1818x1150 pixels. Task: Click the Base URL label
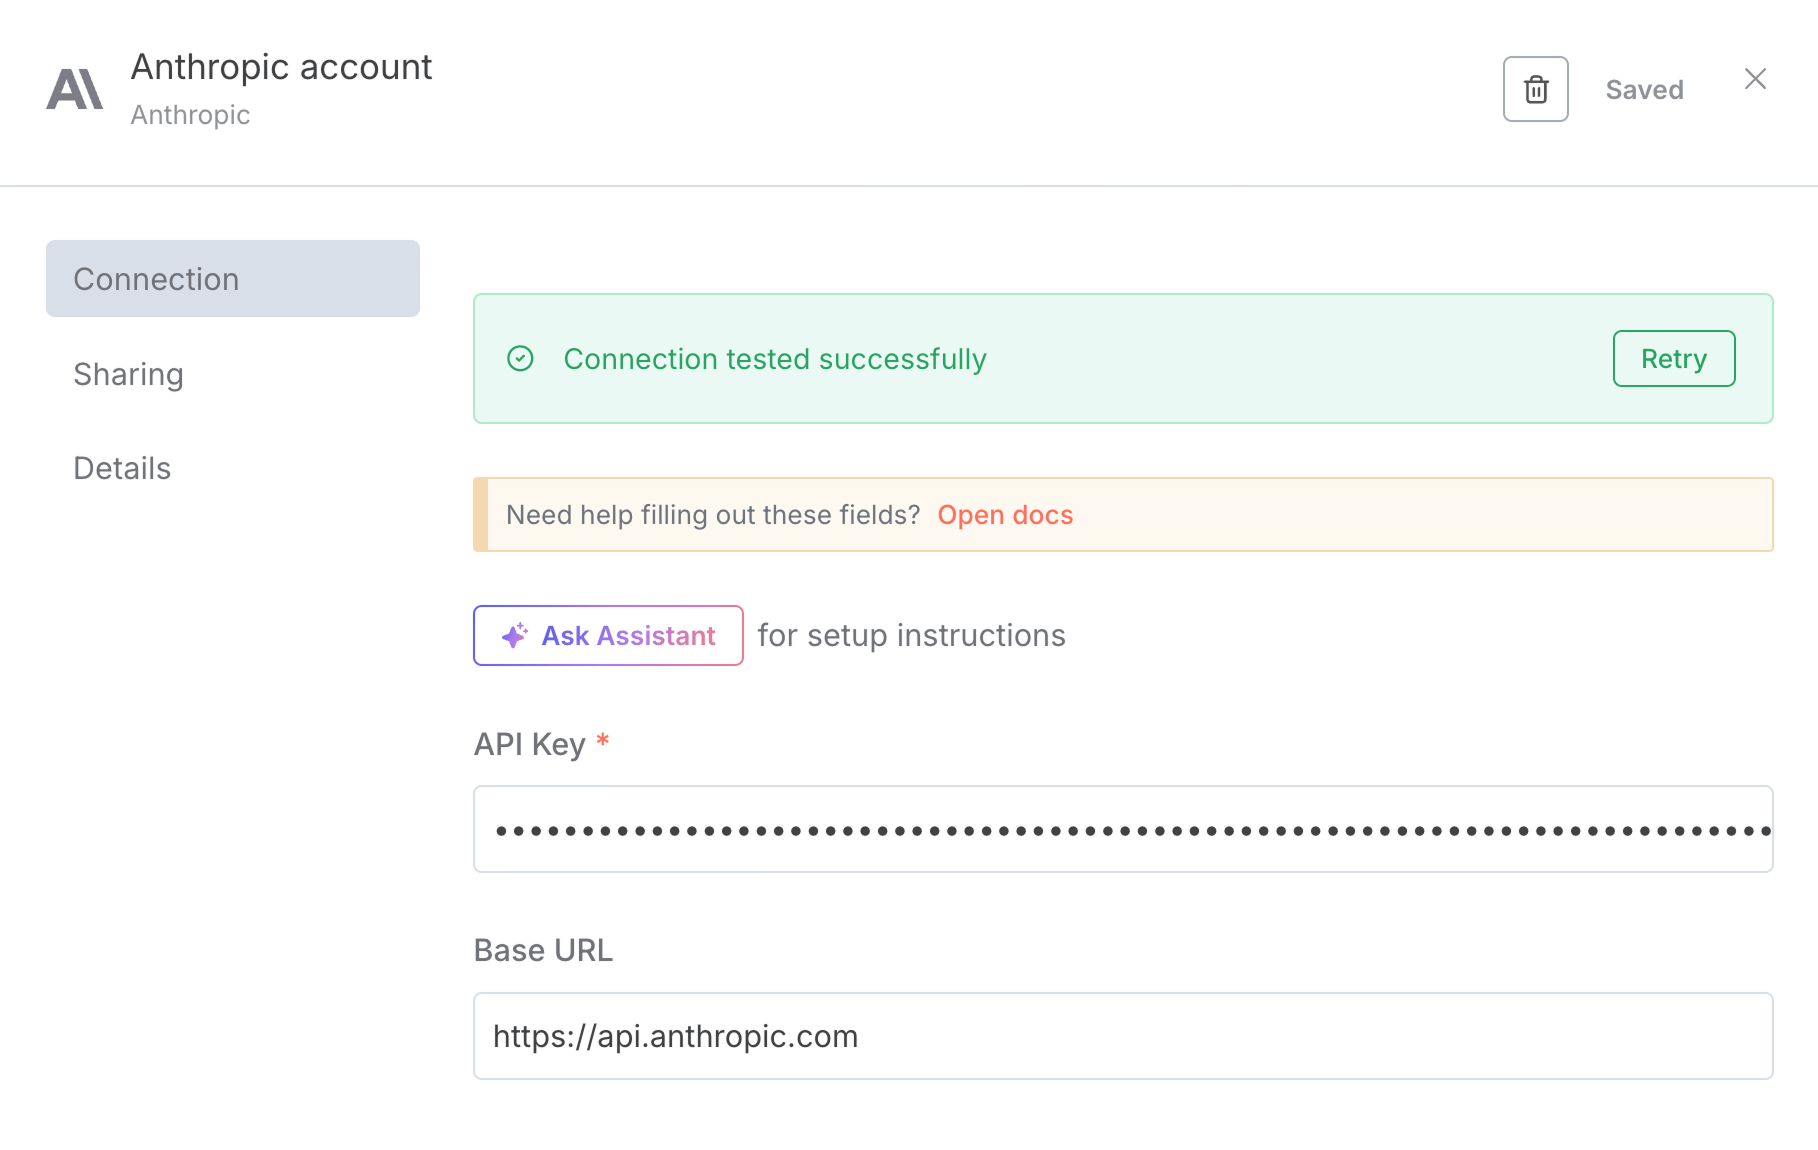(x=543, y=950)
